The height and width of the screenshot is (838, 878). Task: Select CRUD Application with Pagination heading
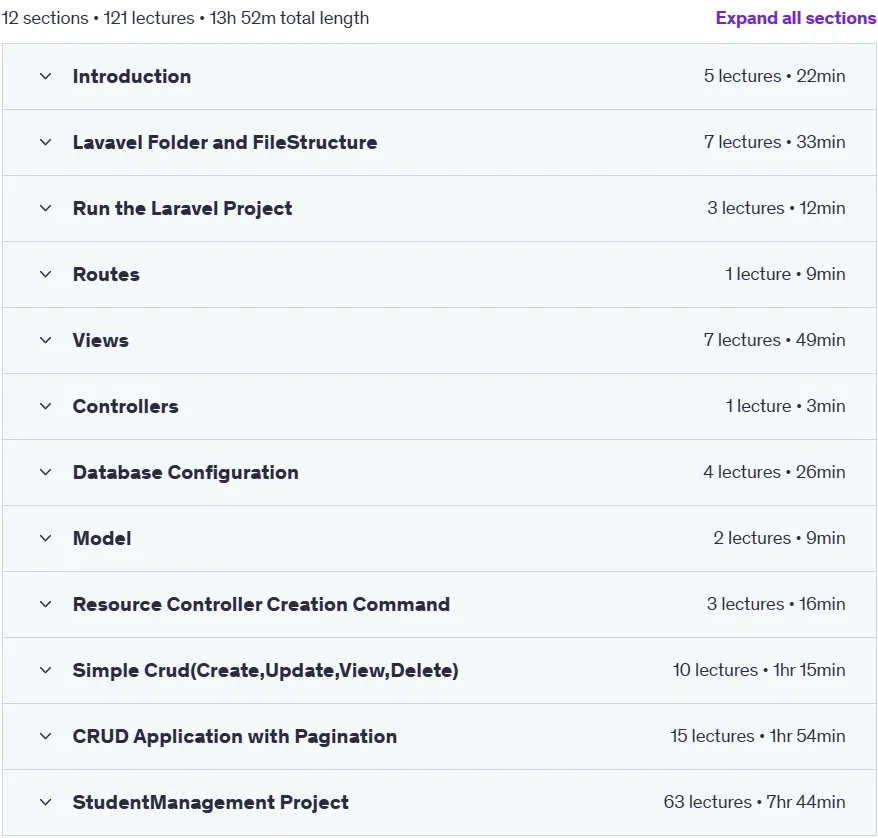click(235, 737)
